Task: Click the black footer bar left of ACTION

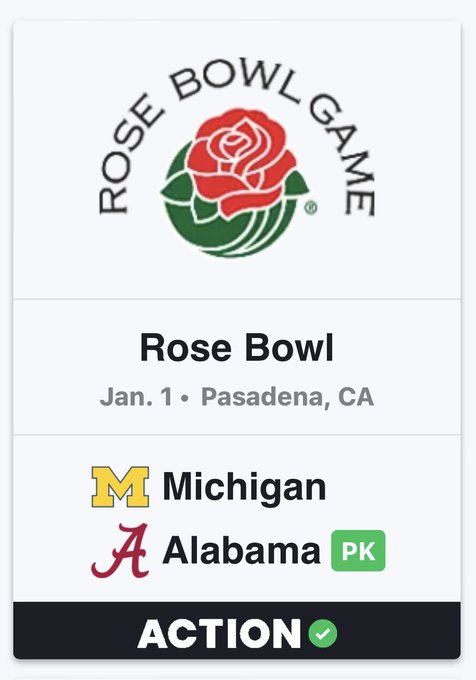Action: tap(75, 630)
